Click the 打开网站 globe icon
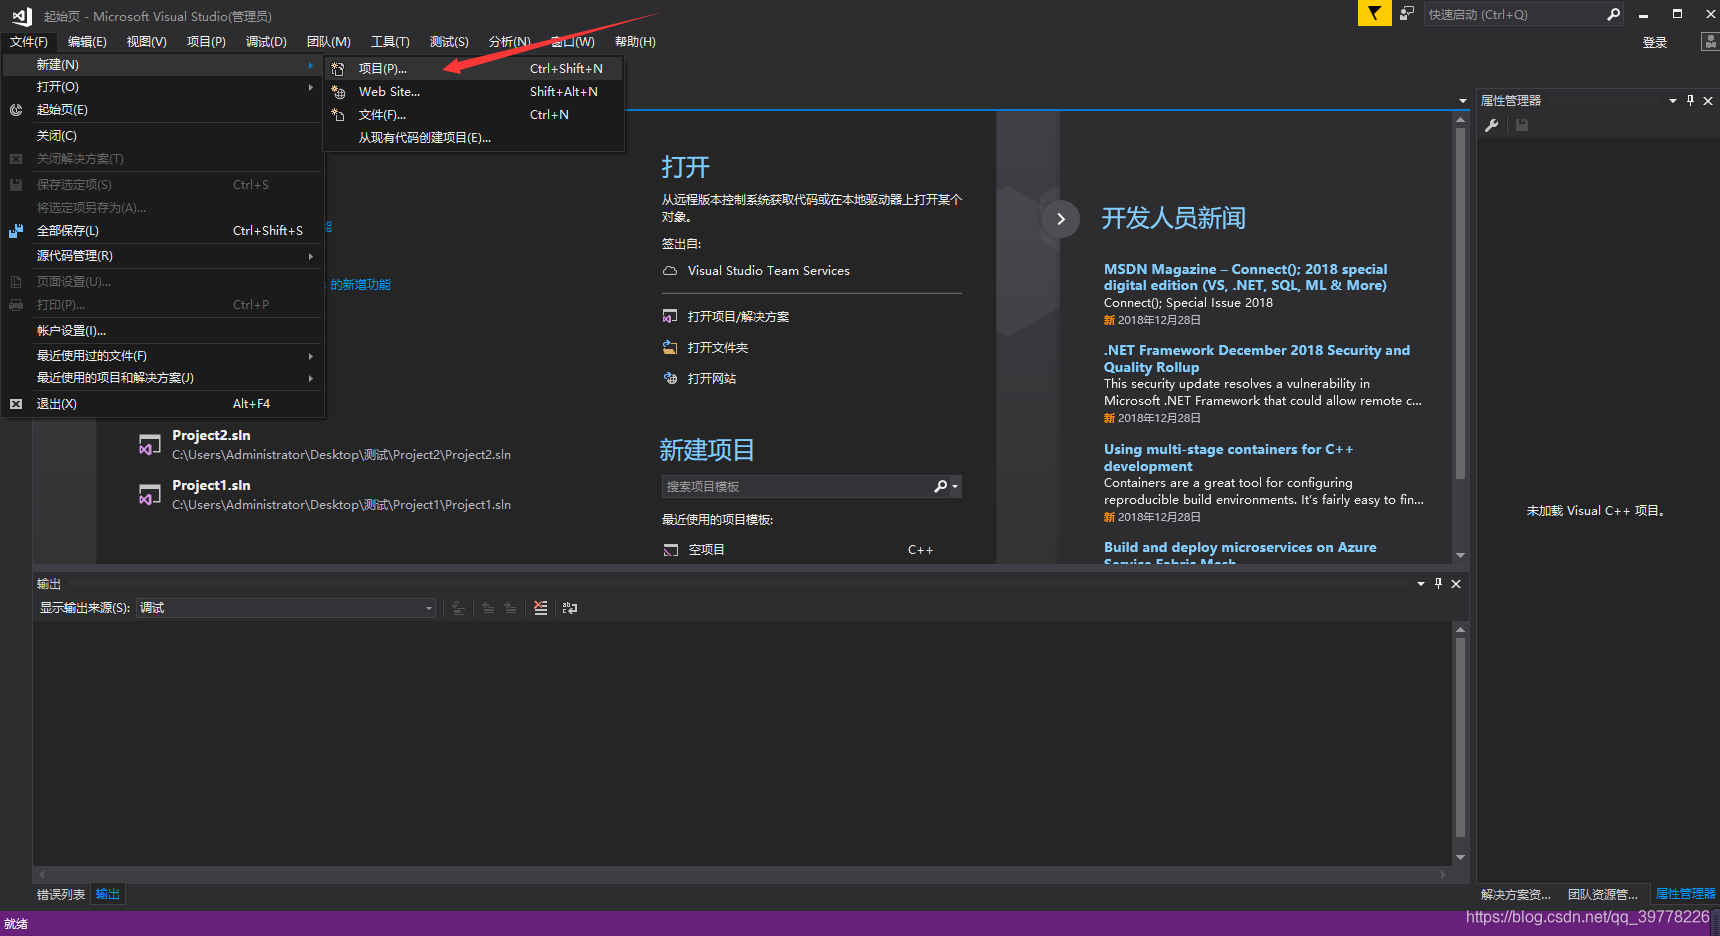1720x936 pixels. coord(670,378)
